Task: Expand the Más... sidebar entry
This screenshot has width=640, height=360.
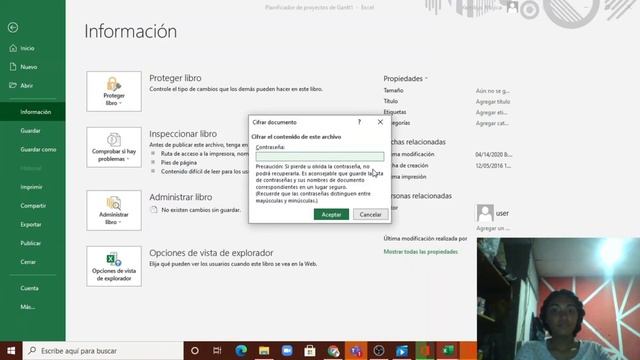Action: [27, 307]
